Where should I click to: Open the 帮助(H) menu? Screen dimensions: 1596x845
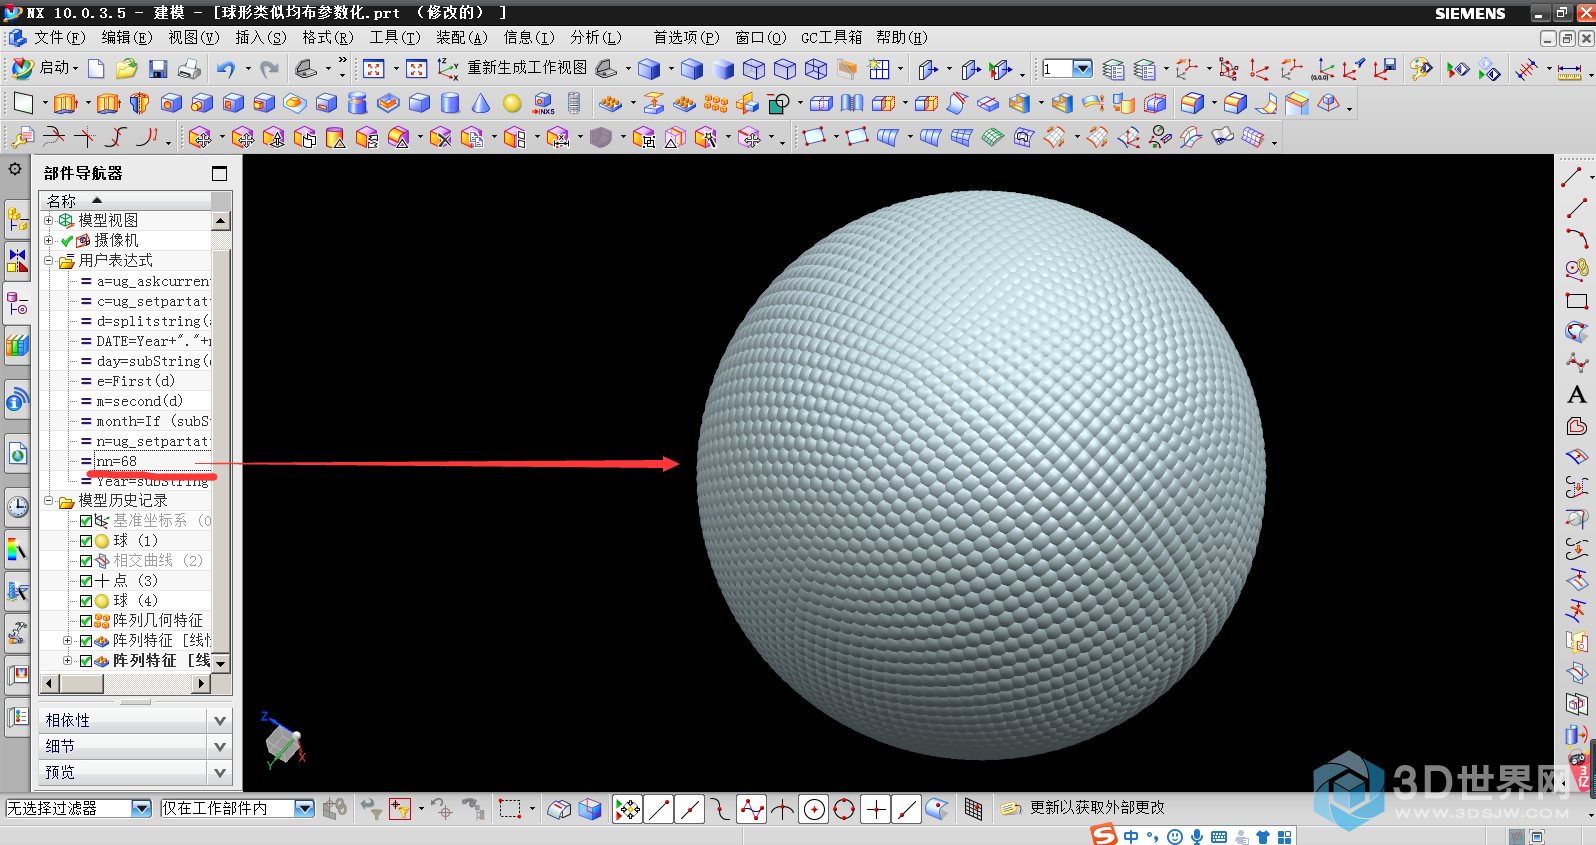(901, 37)
